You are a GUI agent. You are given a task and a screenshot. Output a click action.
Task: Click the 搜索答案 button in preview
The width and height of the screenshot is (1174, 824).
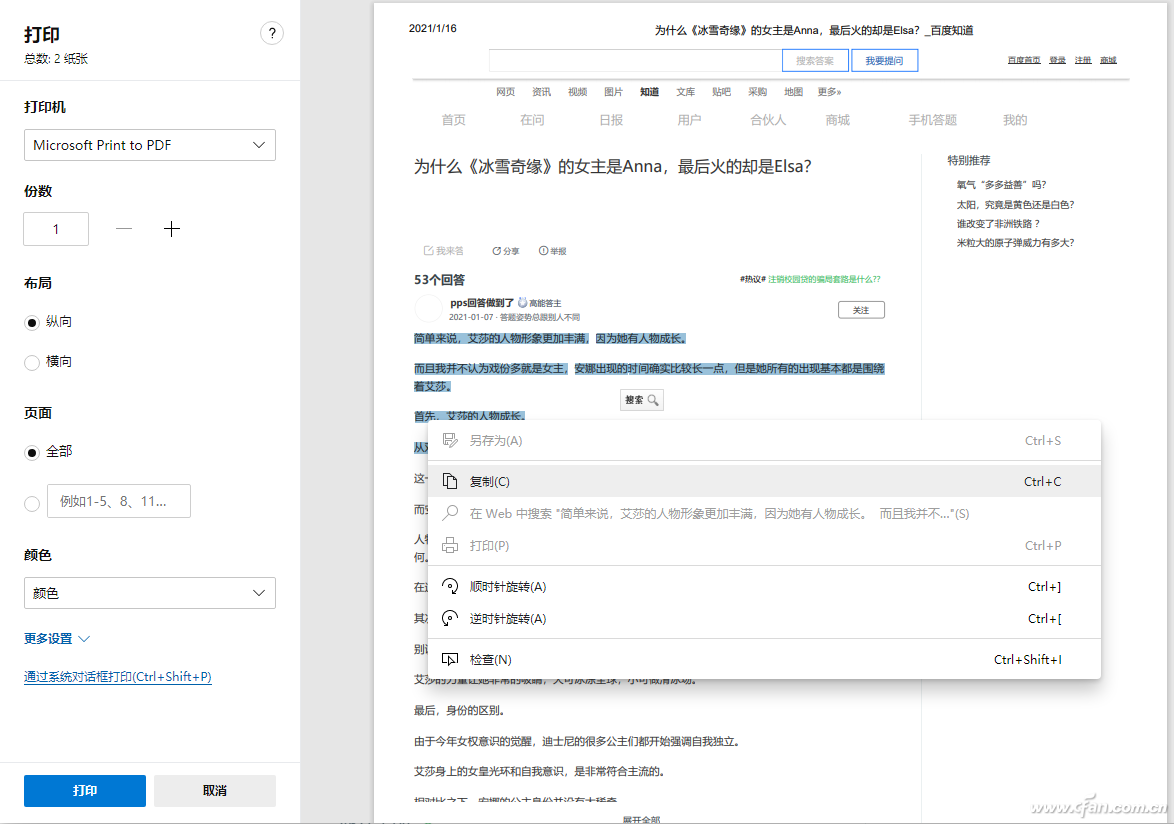(815, 61)
